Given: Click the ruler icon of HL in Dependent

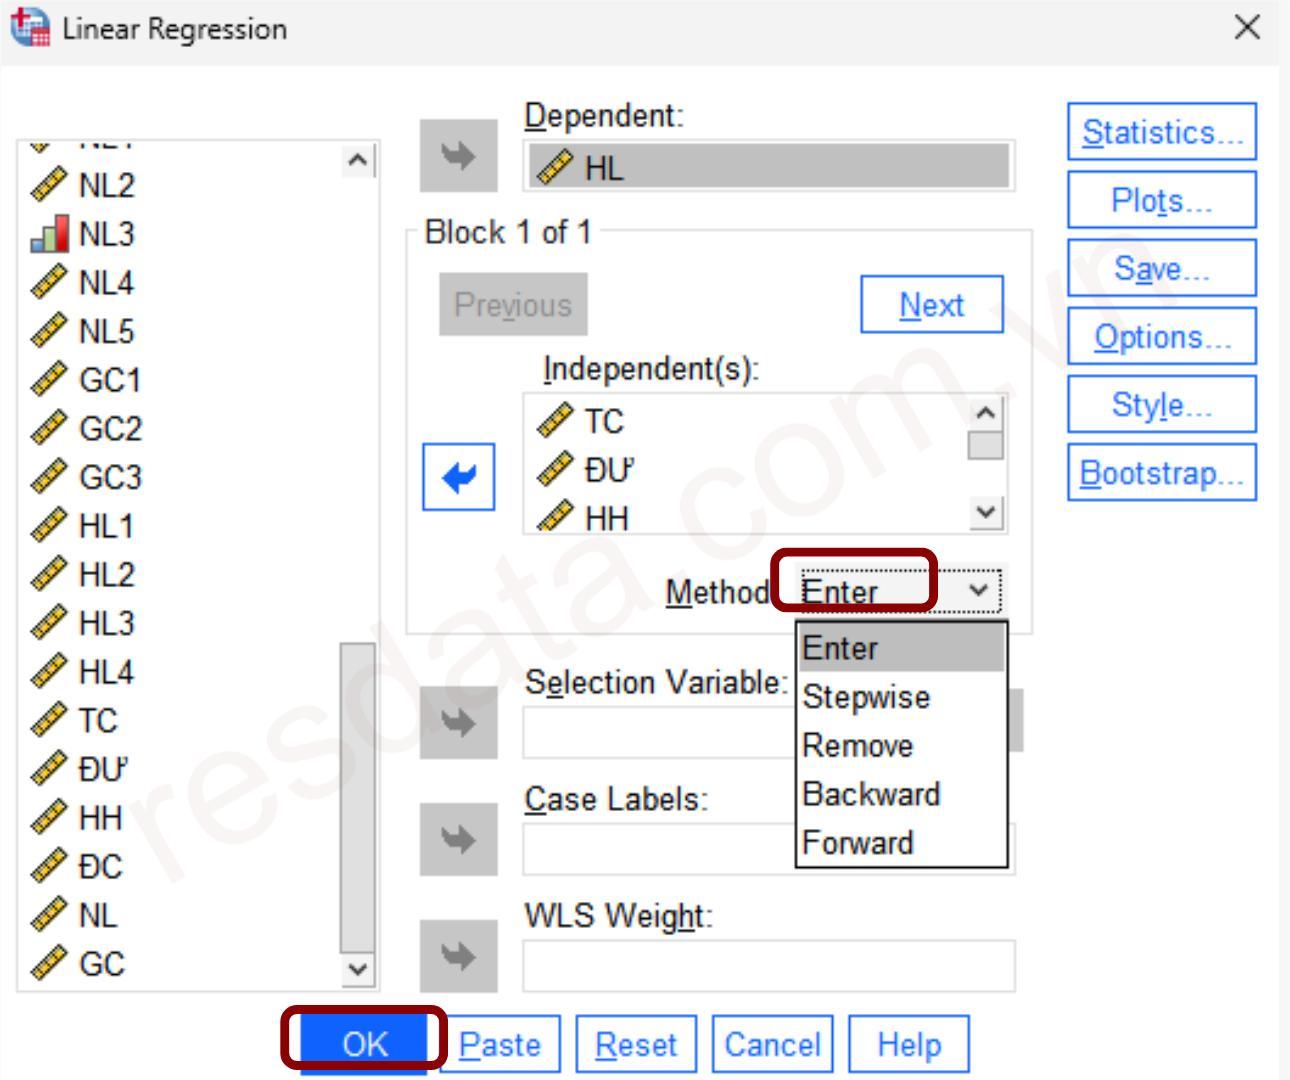Looking at the screenshot, I should [x=555, y=167].
